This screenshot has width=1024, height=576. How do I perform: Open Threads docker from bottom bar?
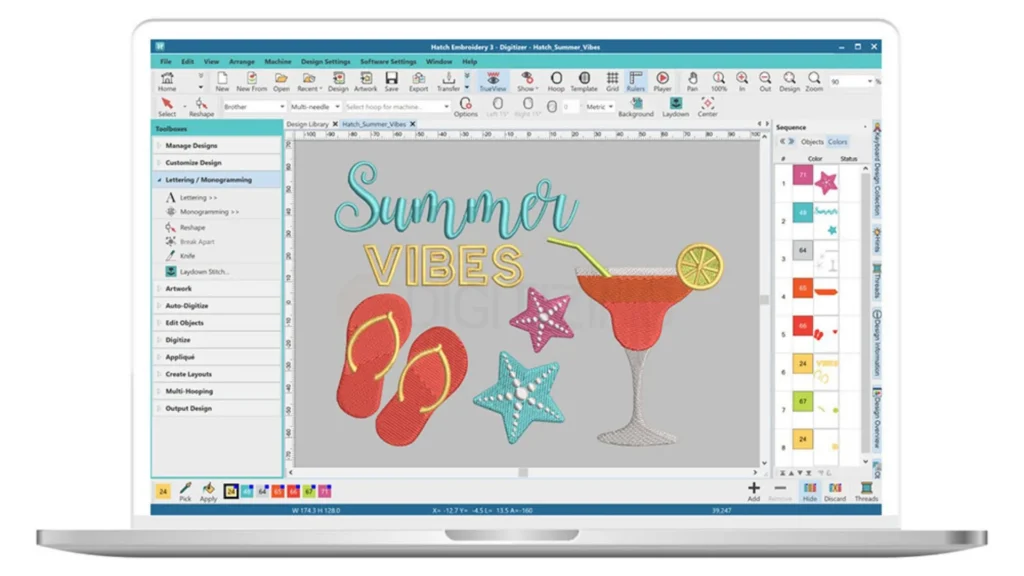coord(866,491)
